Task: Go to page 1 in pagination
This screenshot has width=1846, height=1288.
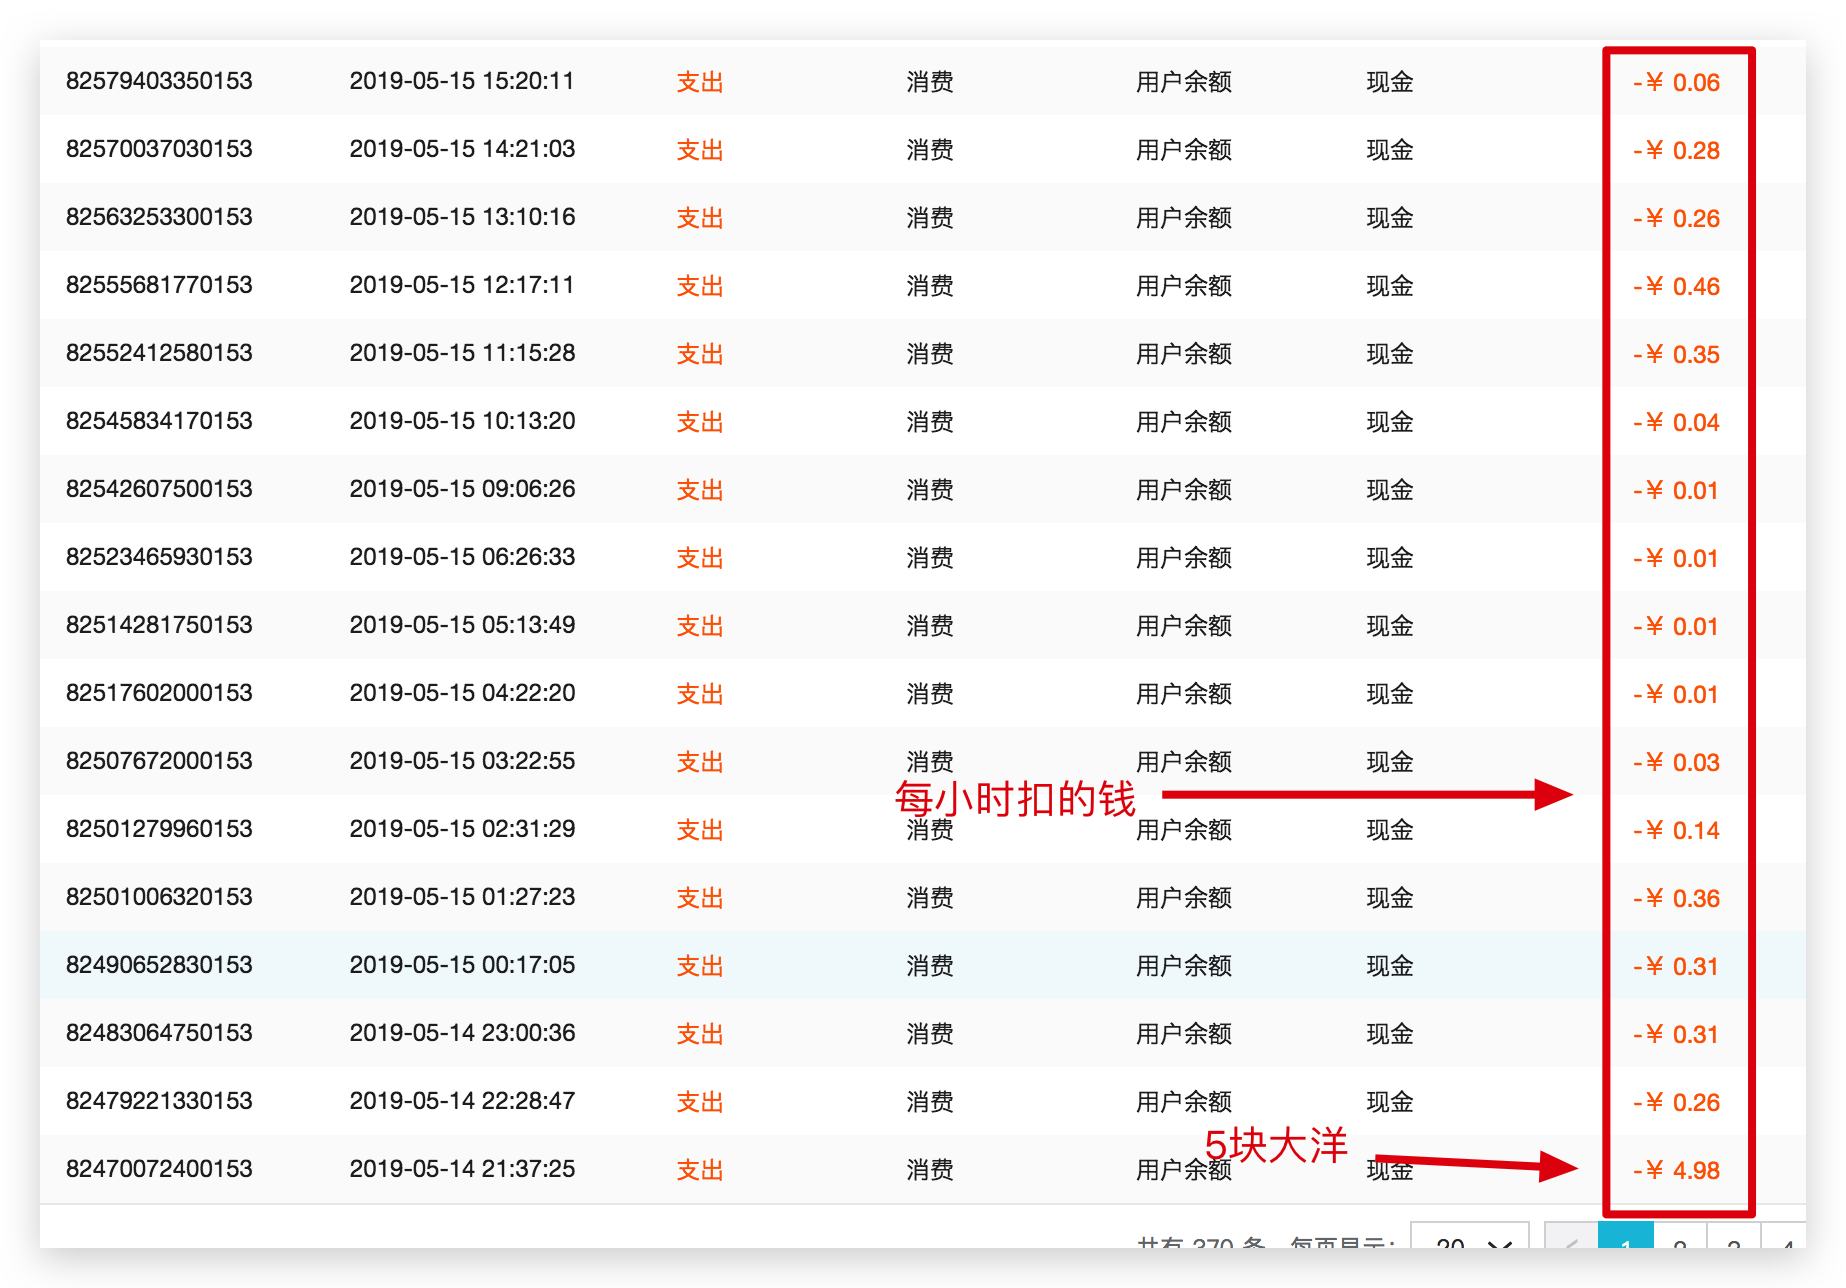Action: tap(1625, 1236)
